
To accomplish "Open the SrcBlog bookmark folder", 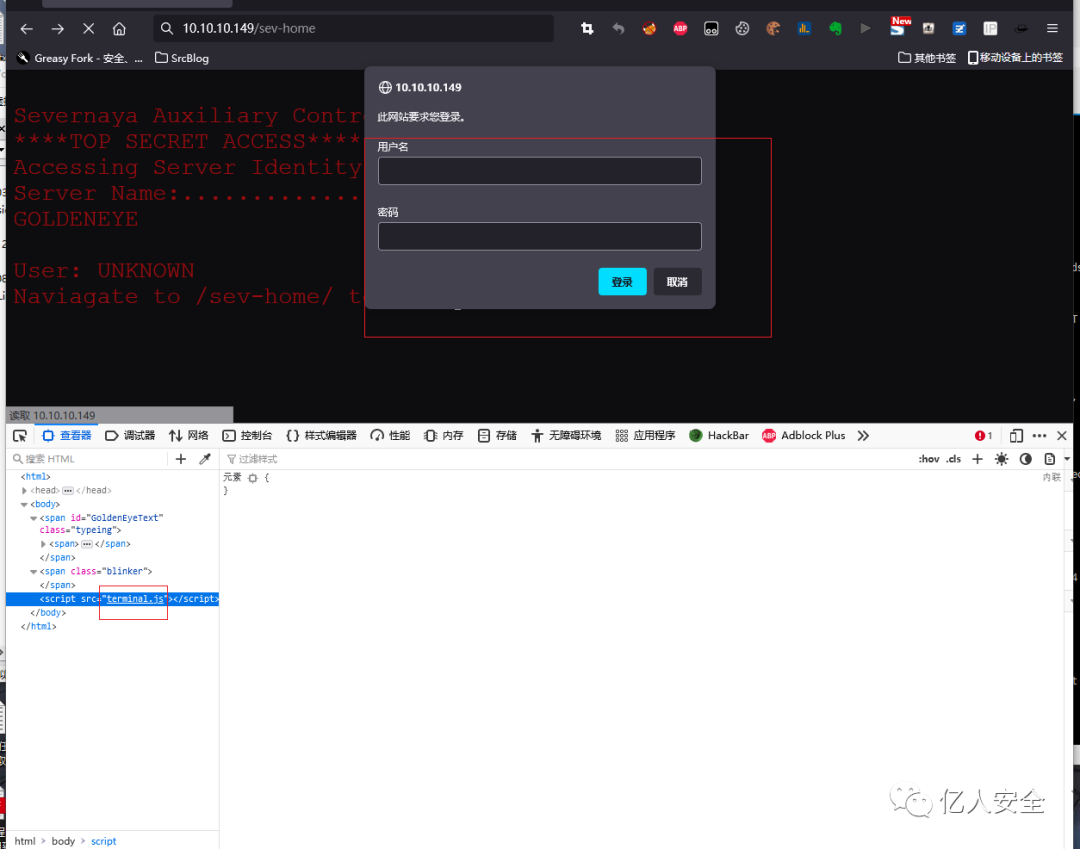I will [x=182, y=59].
